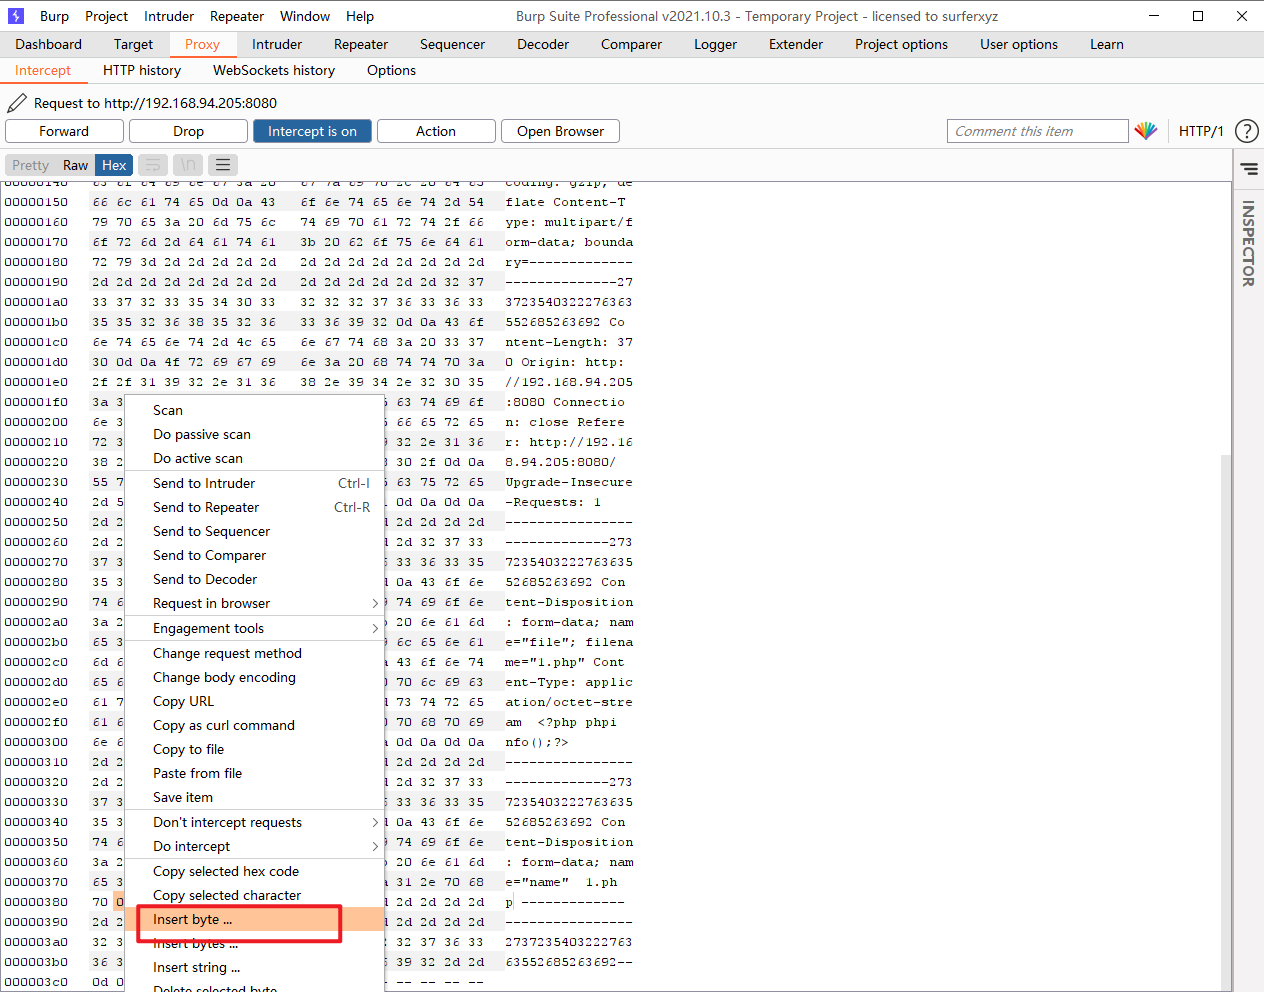The image size is (1264, 992).
Task: Switch to Pretty view
Action: tap(30, 165)
